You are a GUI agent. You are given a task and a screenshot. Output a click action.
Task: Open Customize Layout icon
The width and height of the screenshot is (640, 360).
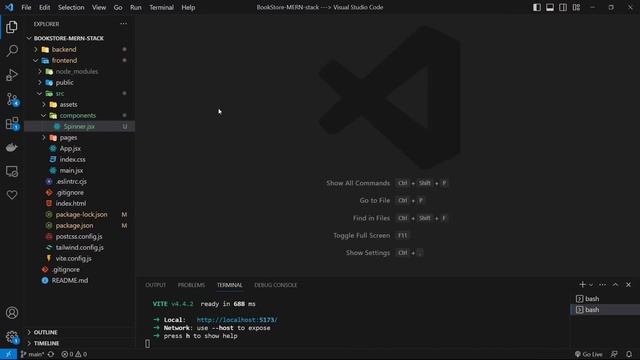pyautogui.click(x=576, y=7)
